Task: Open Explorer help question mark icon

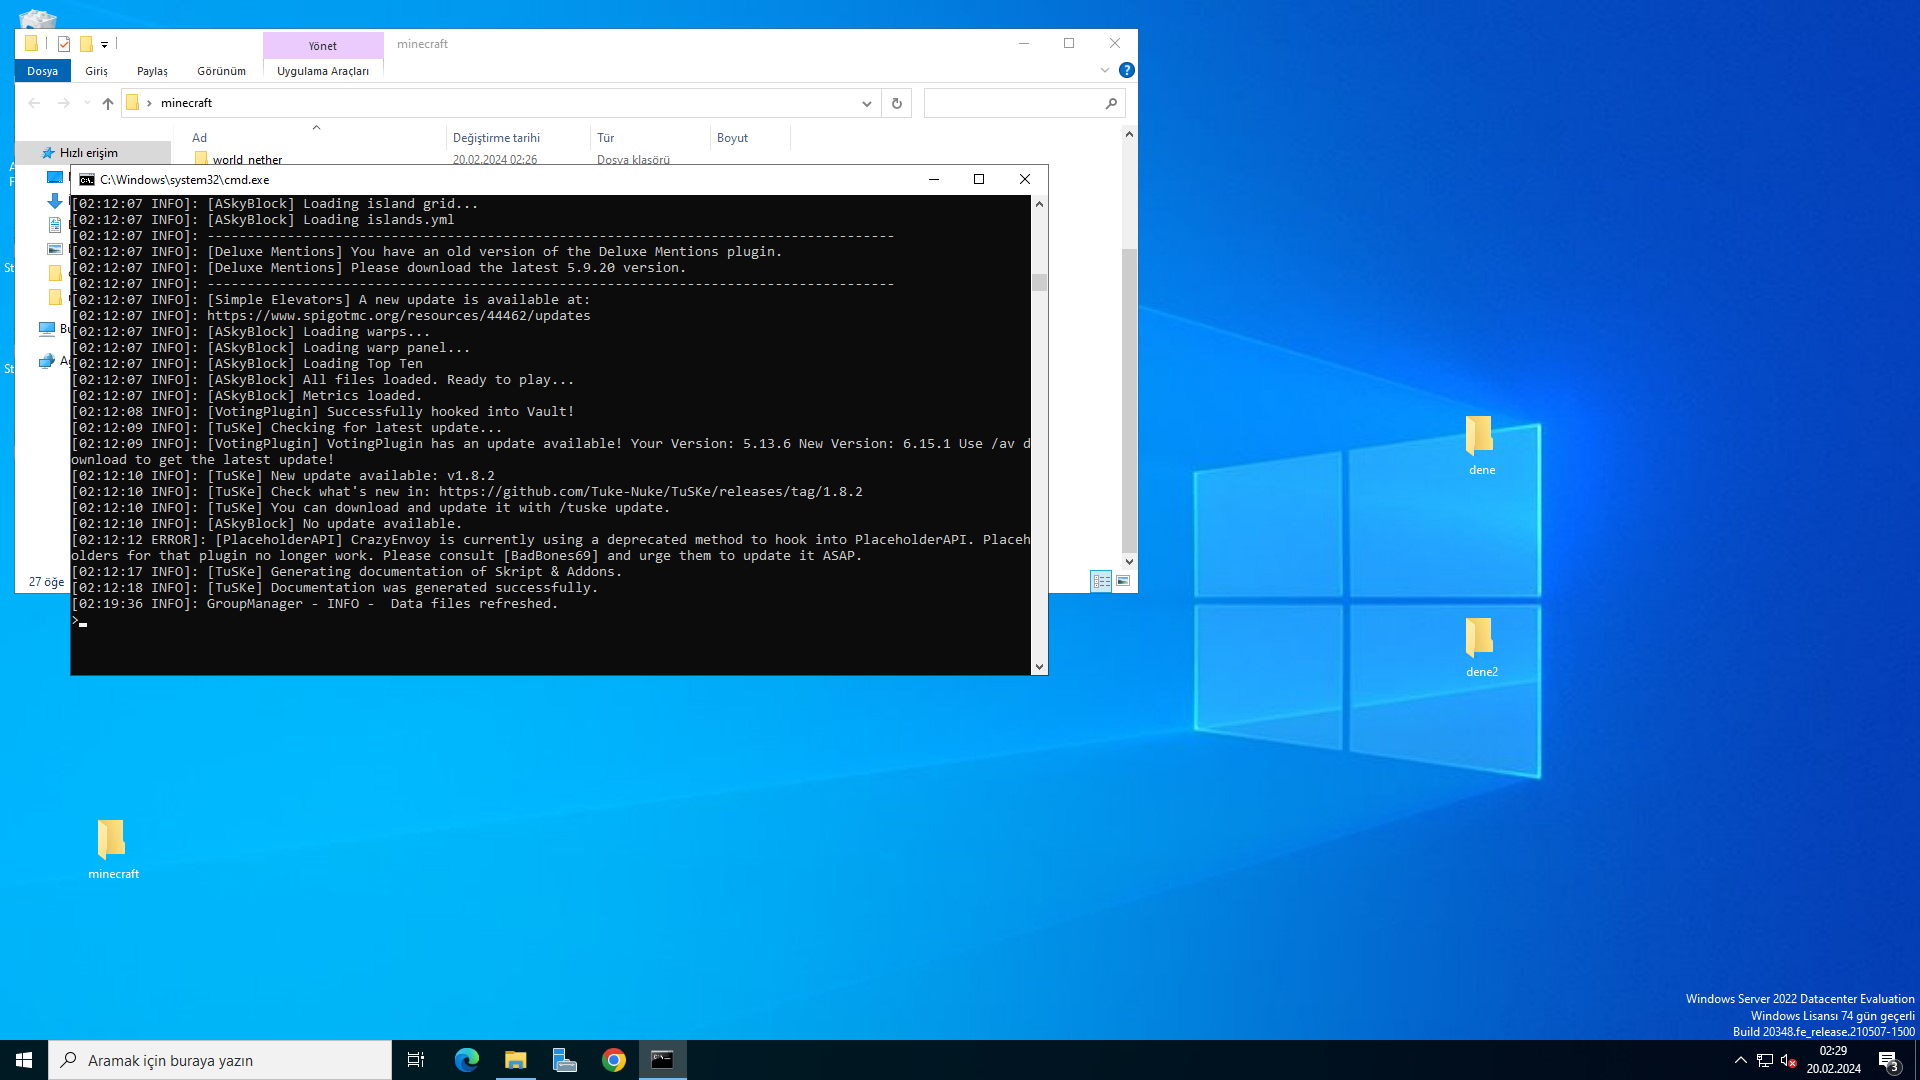Action: 1127,70
